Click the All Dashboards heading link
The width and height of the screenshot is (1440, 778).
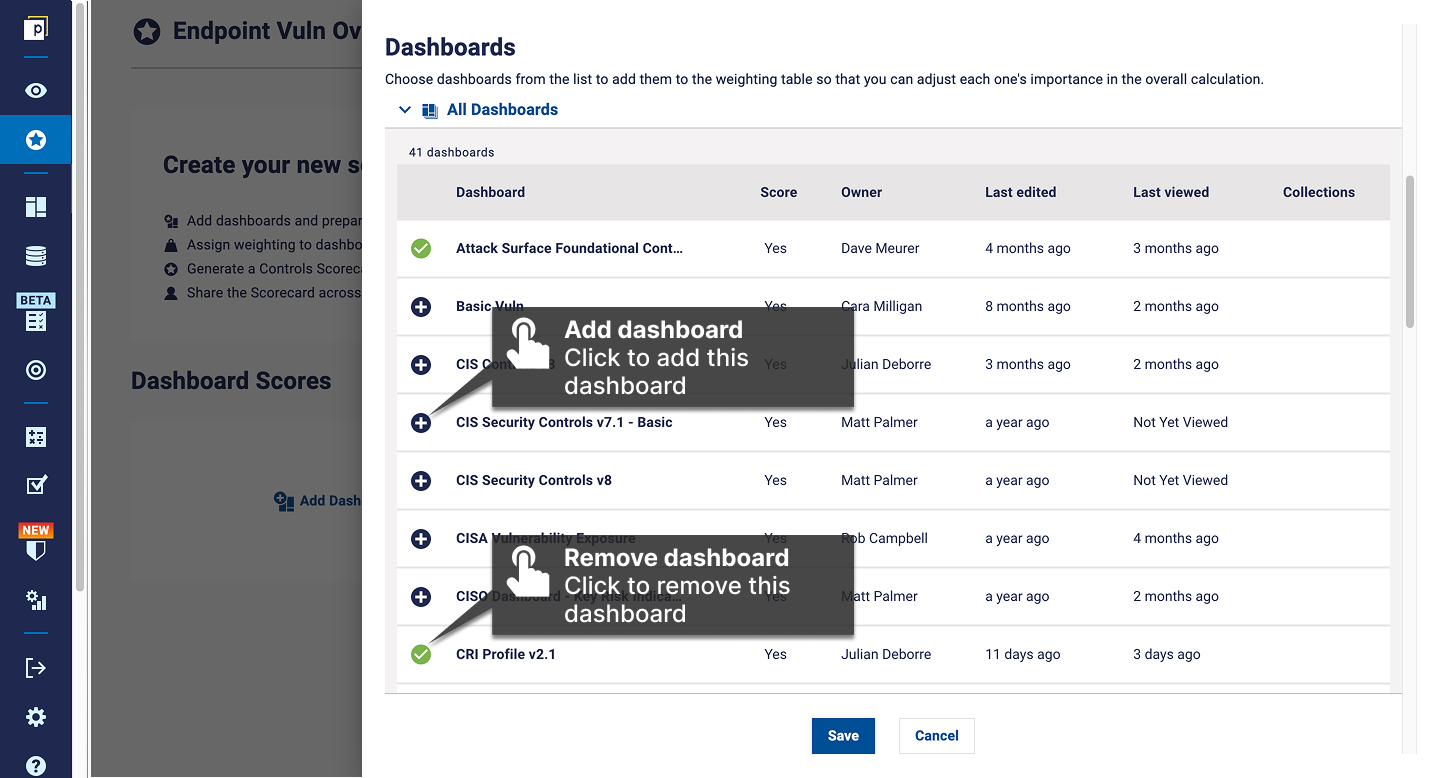click(x=502, y=110)
